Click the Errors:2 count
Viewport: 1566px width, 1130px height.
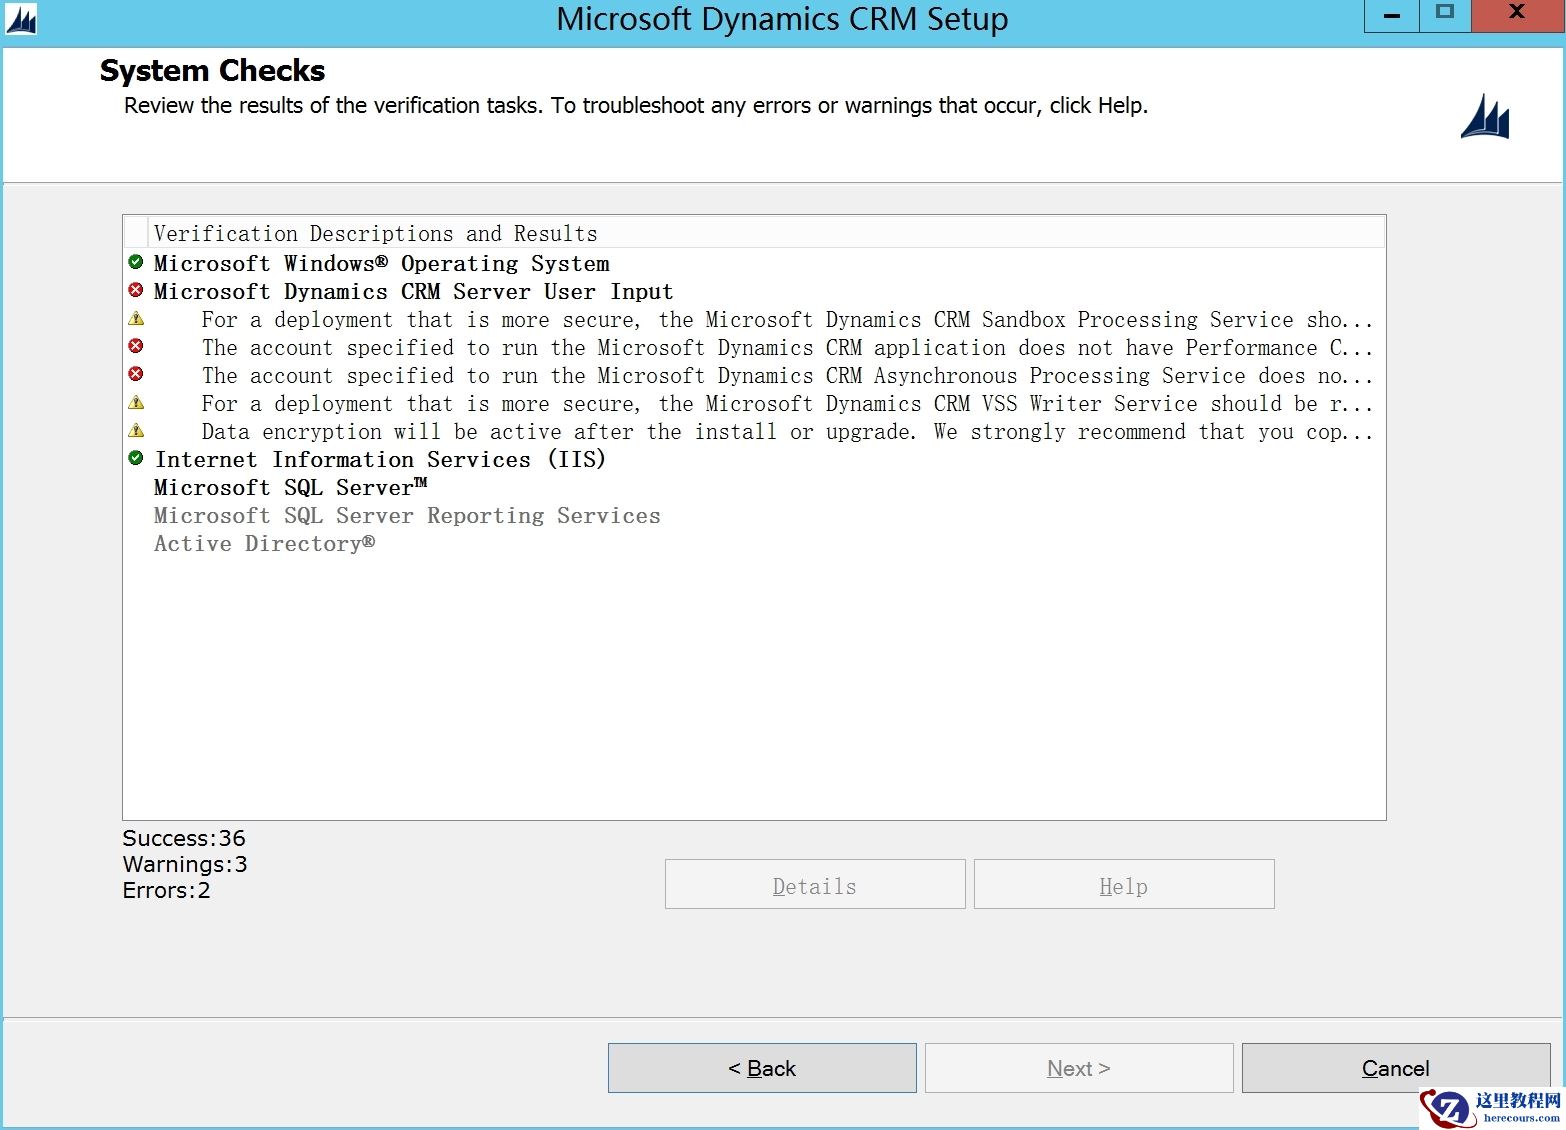tap(166, 890)
